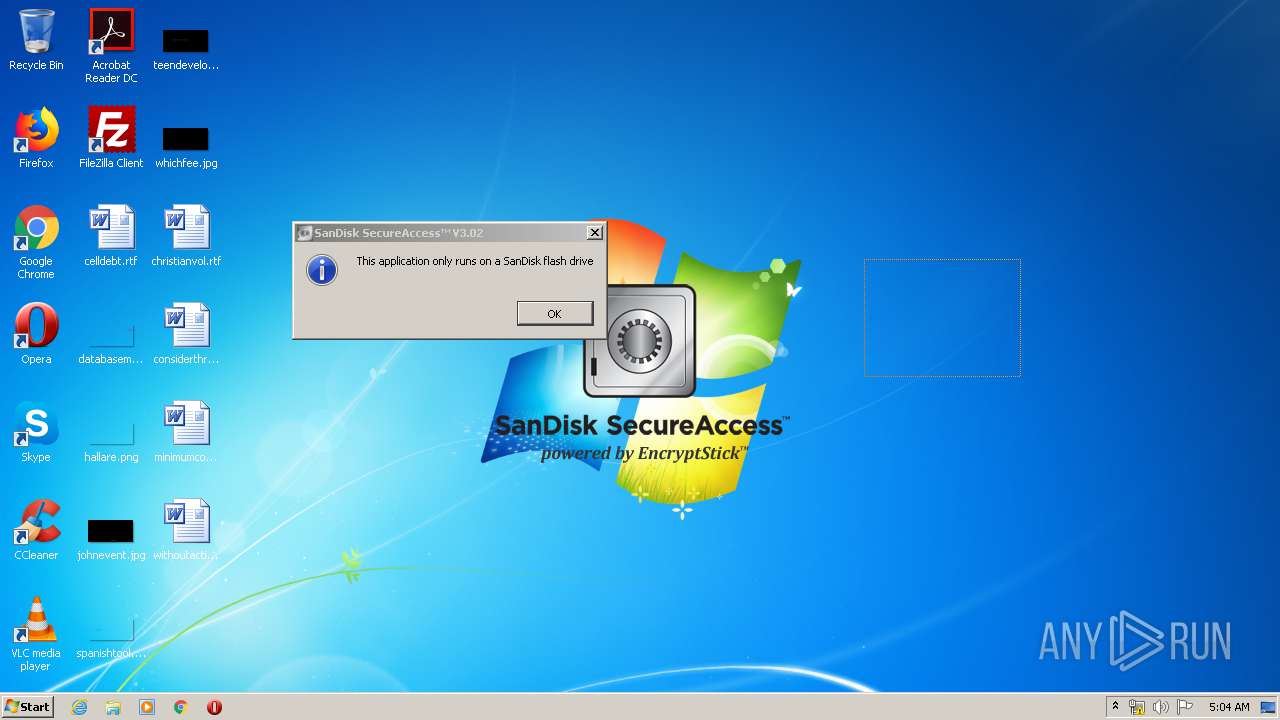Launch Chrome from the taskbar
Screen dimensions: 1280x720
coord(181,707)
